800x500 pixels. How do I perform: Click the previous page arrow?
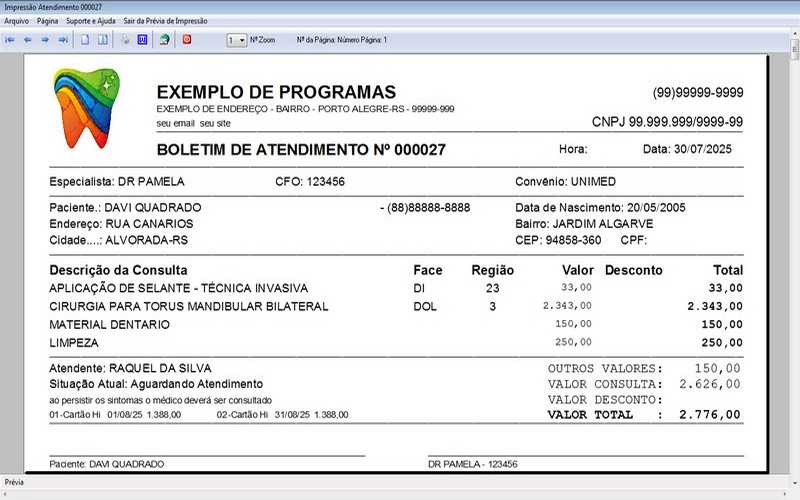(x=28, y=40)
